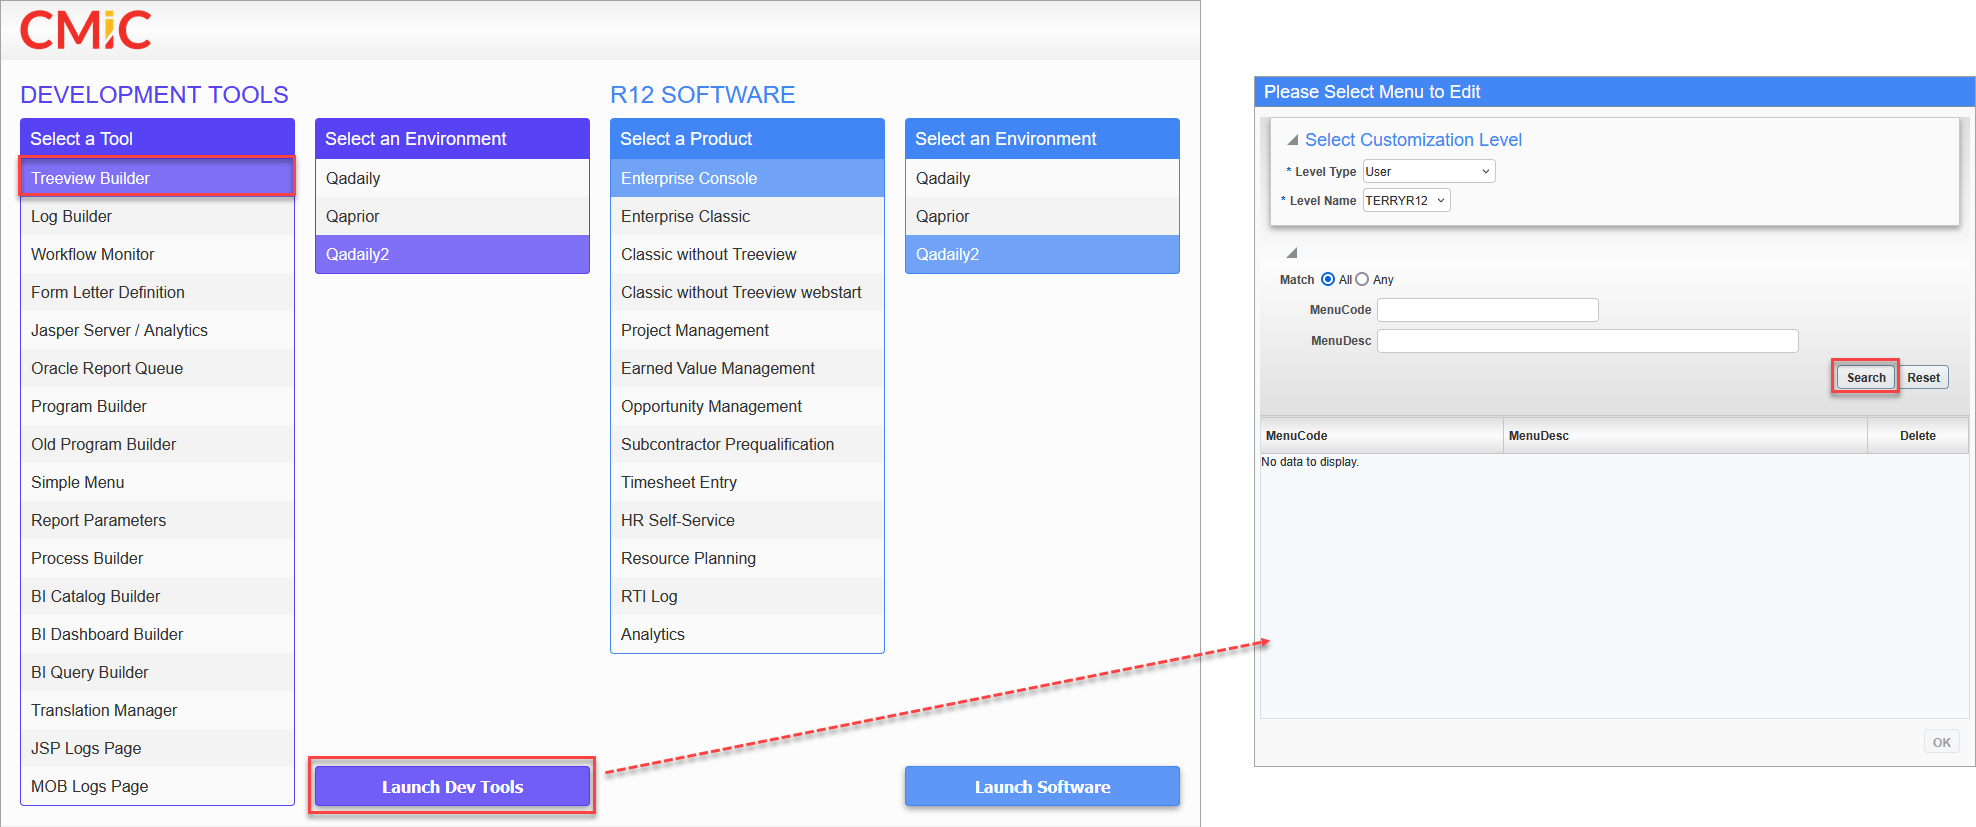This screenshot has height=827, width=1976.
Task: Select Classic without Treeview product
Action: [747, 254]
